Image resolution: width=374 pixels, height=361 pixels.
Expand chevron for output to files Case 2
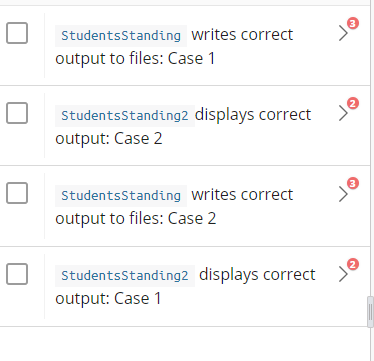[343, 194]
